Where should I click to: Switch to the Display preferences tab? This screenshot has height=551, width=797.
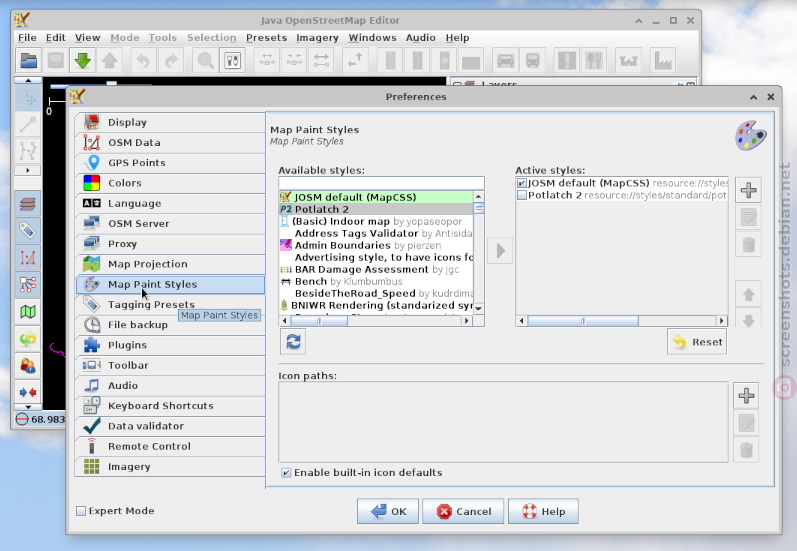[170, 123]
